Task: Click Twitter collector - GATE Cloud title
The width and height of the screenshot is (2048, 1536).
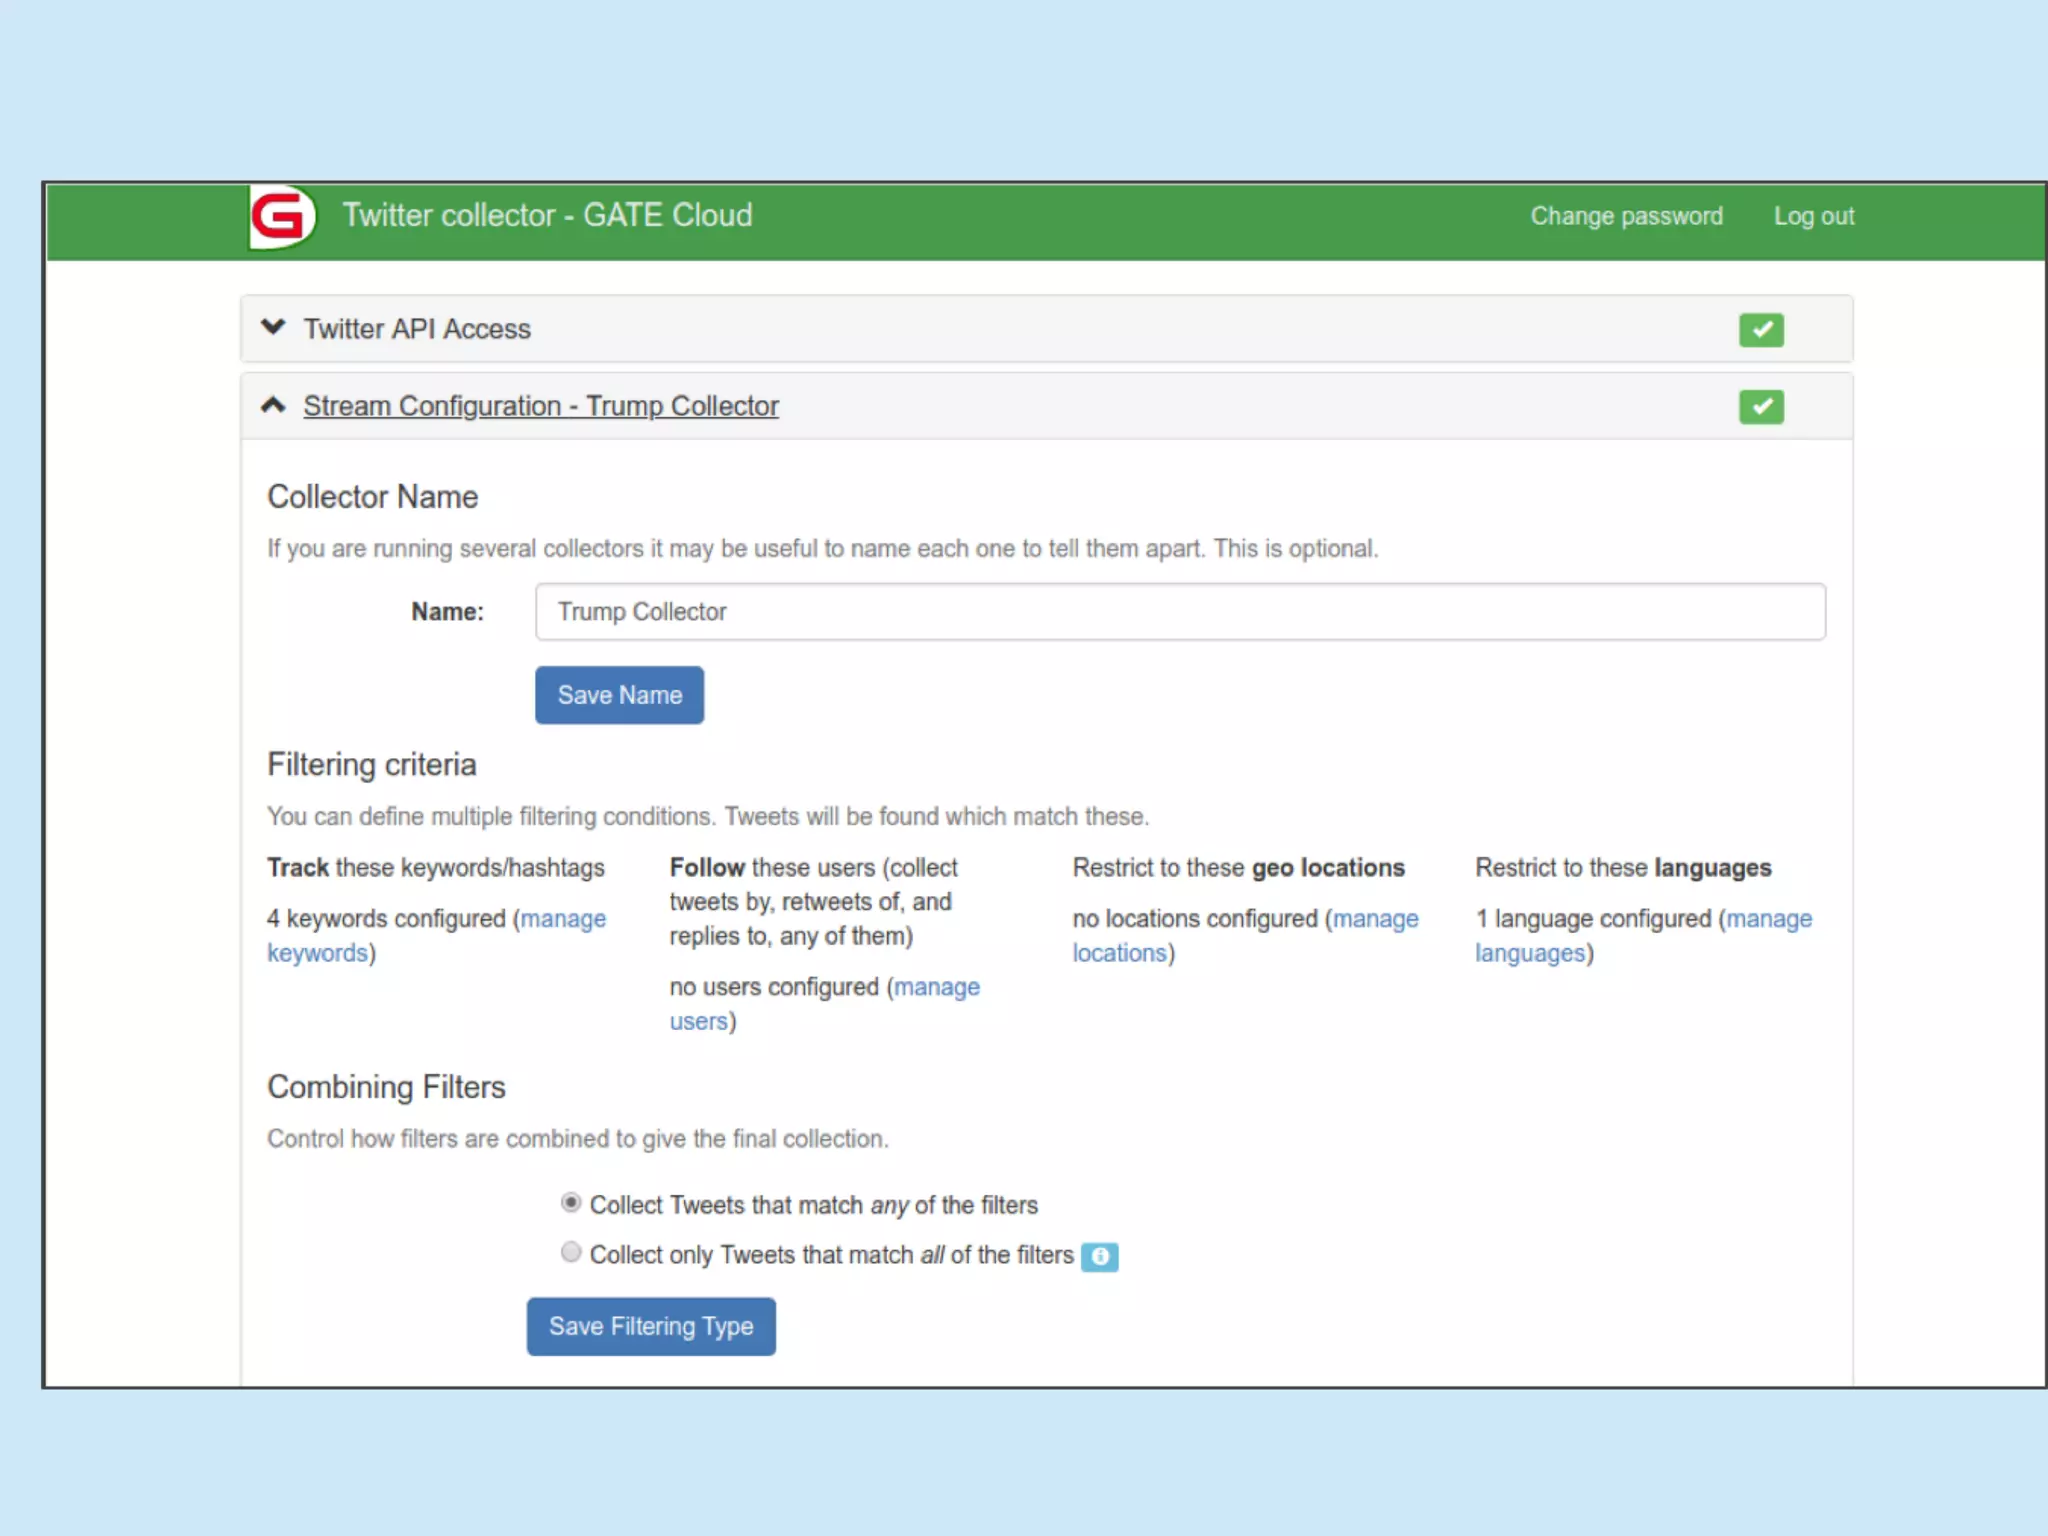Action: pos(547,215)
